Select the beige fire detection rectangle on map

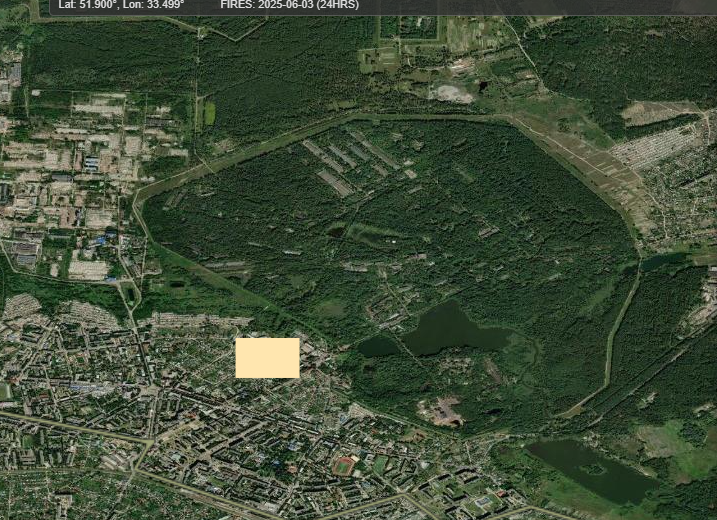268,358
